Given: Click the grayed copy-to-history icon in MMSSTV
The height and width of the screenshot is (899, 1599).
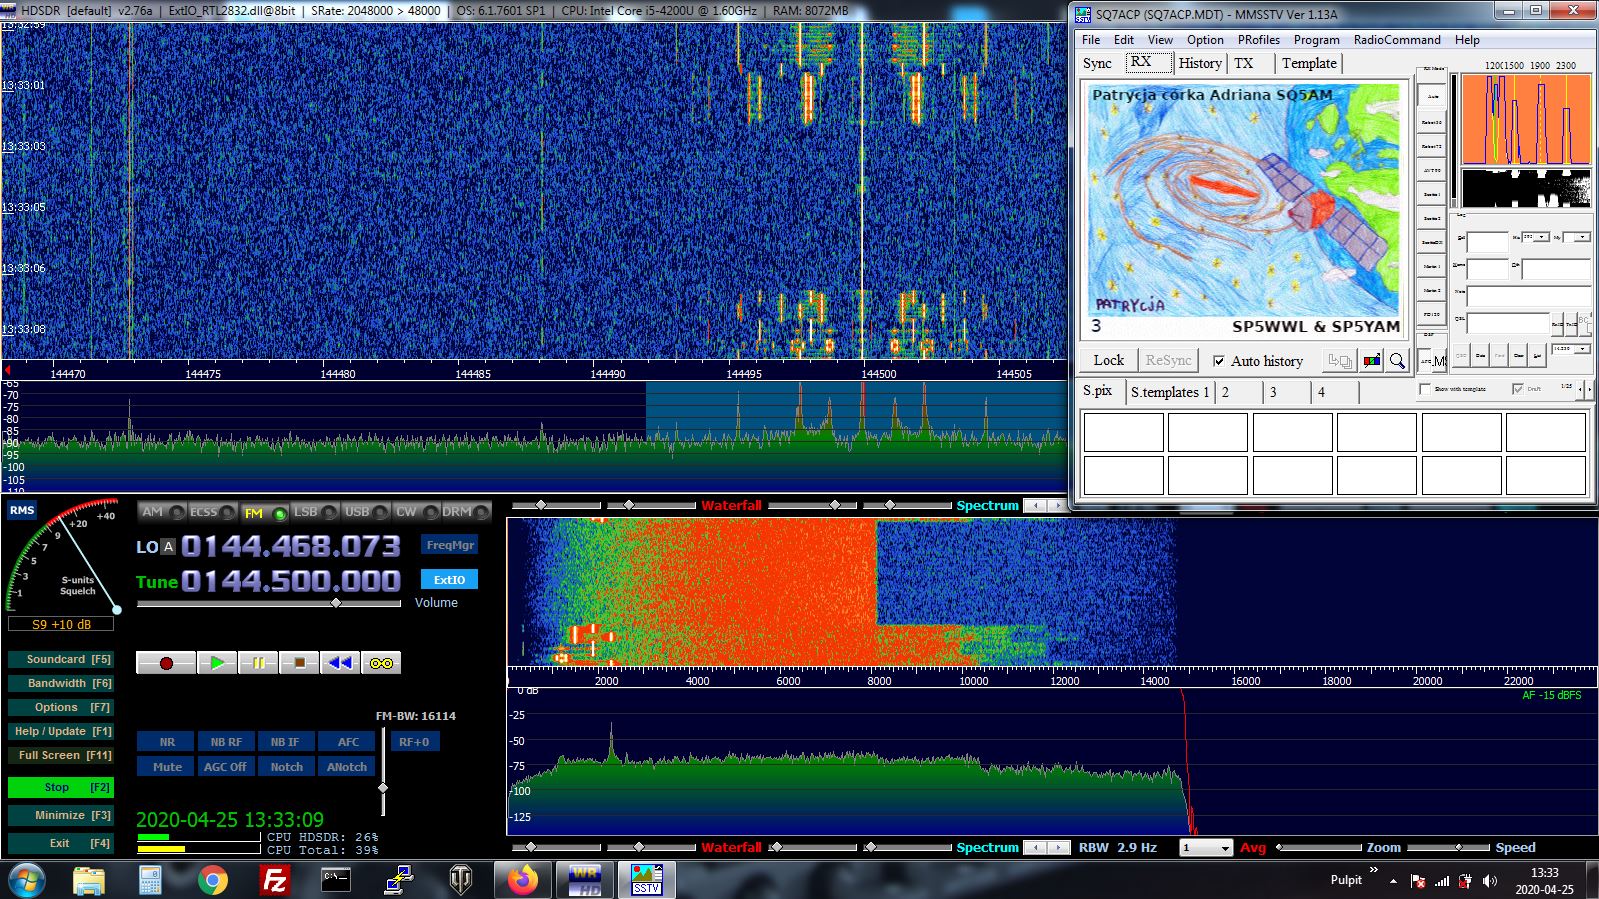Looking at the screenshot, I should (1340, 361).
